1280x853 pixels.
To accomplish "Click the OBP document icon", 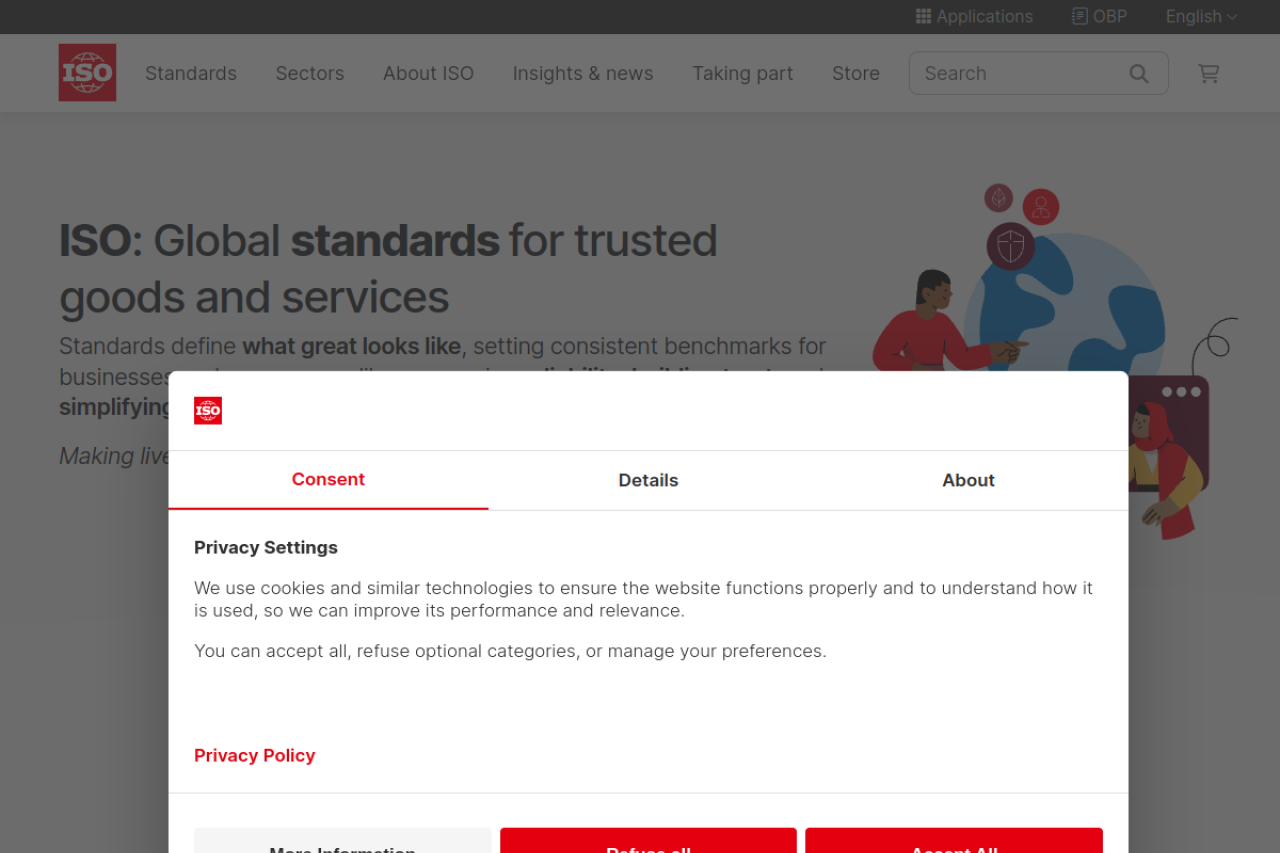I will click(1080, 16).
